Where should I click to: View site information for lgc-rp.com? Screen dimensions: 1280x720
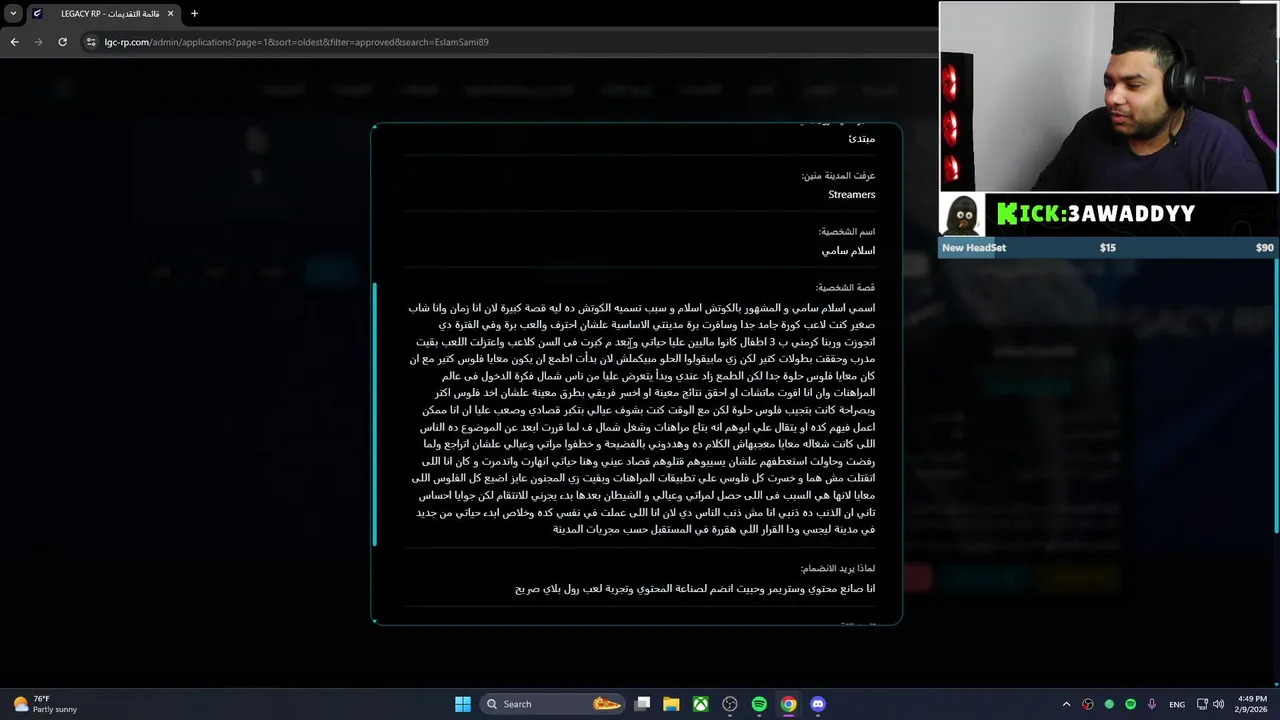click(x=91, y=42)
